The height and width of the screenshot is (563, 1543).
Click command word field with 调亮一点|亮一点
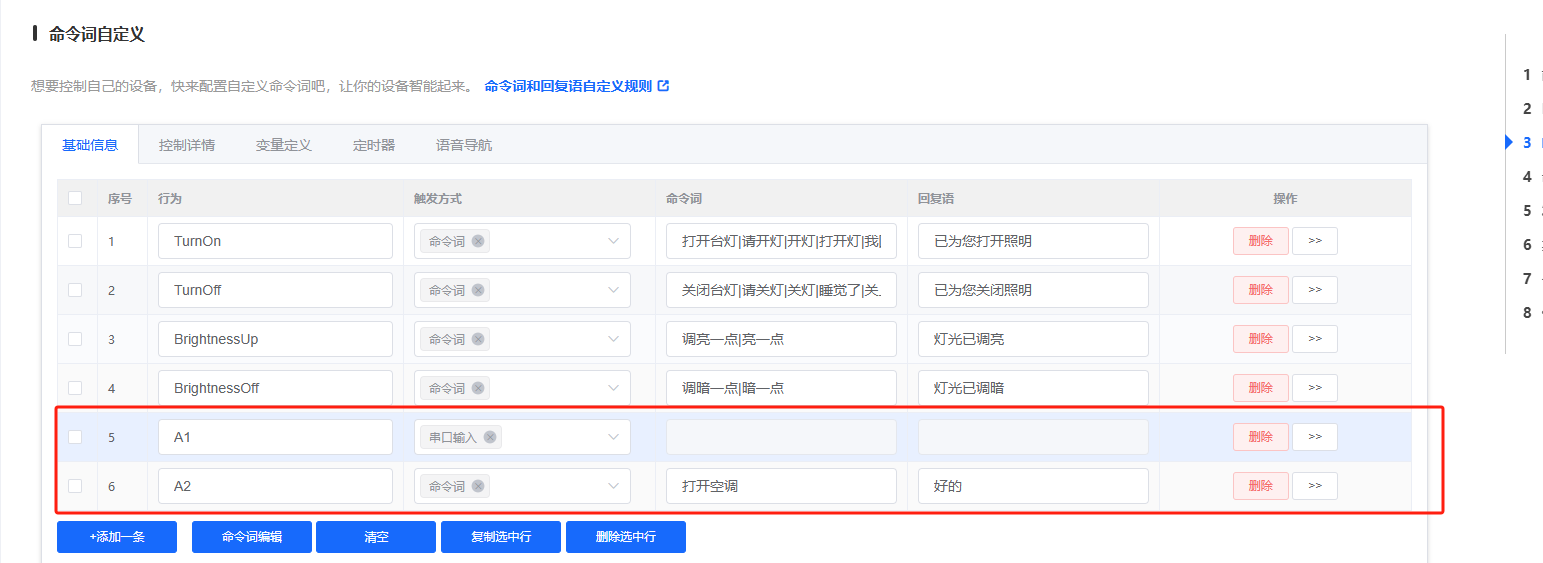781,339
